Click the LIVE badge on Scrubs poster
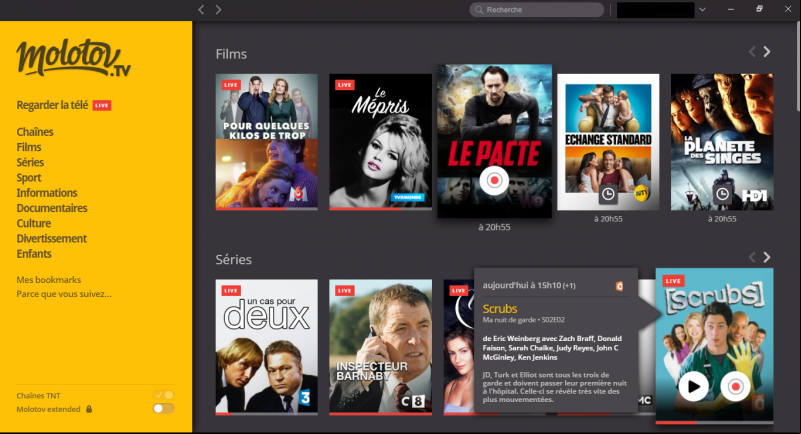Screen dimensions: 801x434 tap(673, 281)
